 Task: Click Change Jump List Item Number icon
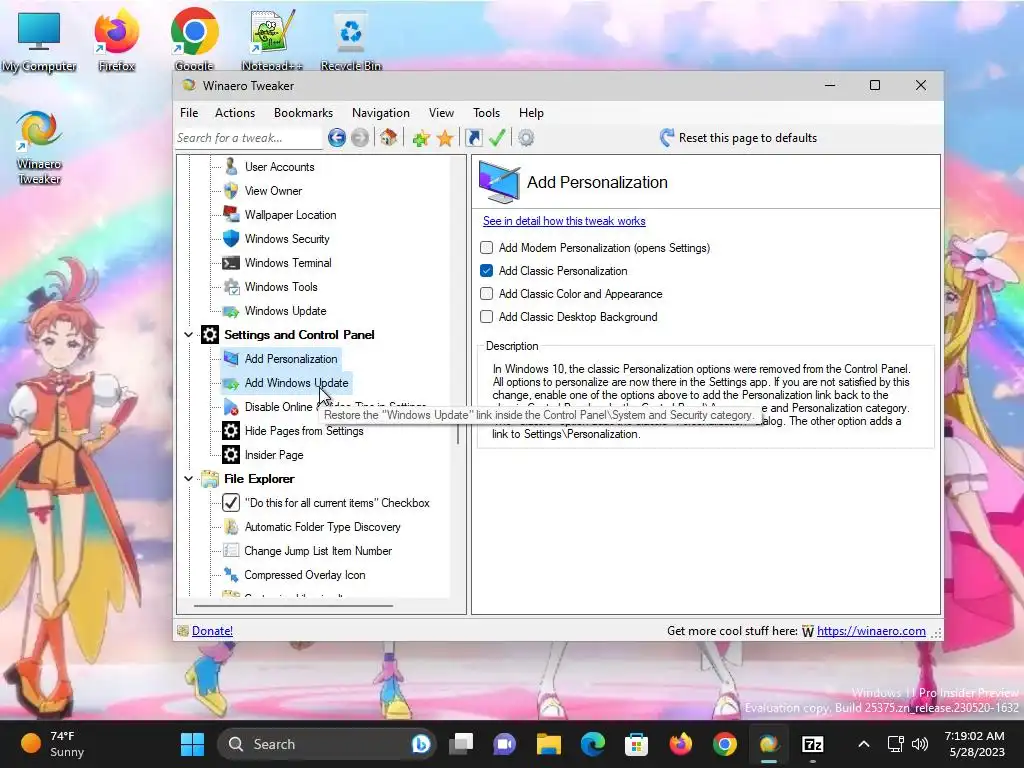[x=231, y=551]
